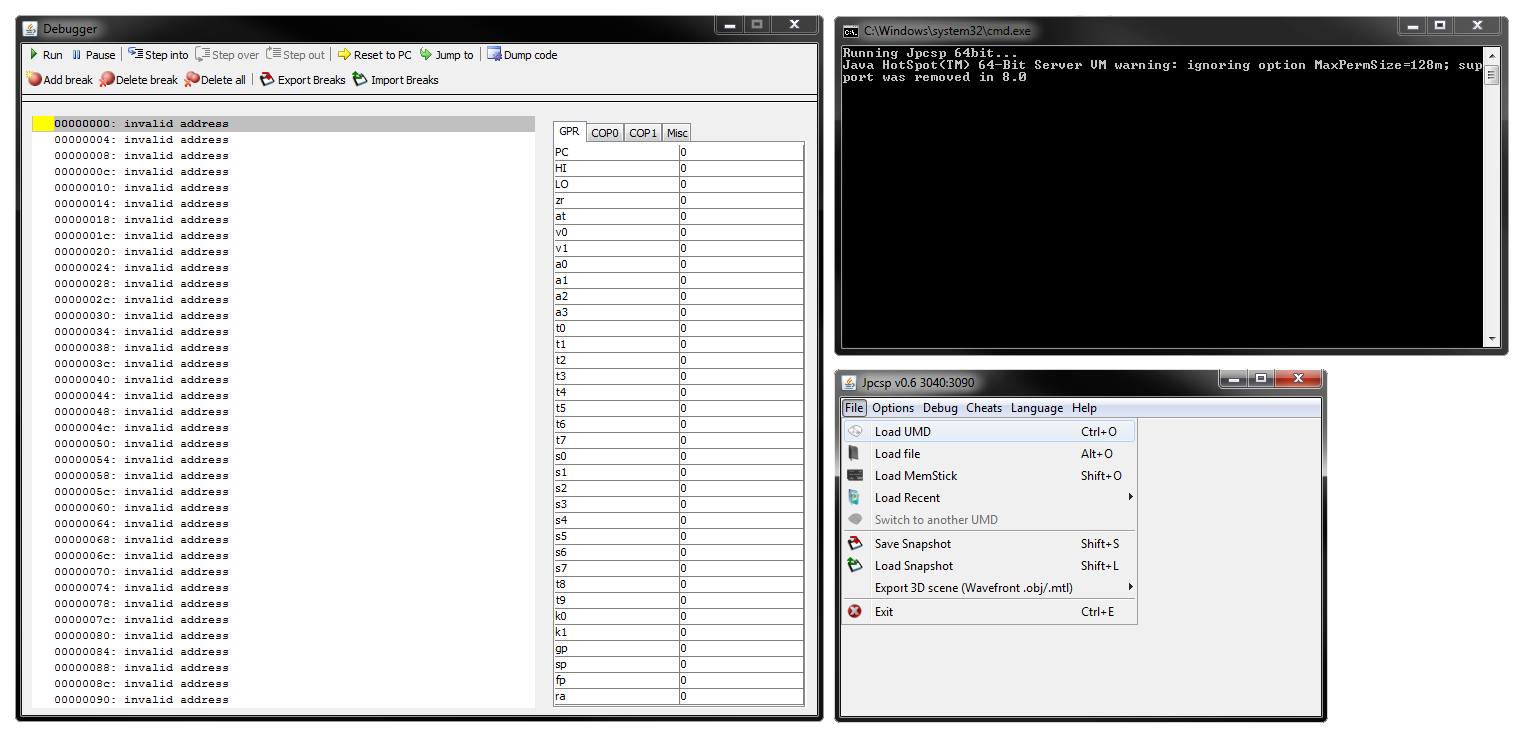
Task: Click Exit in the File menu
Action: pyautogui.click(x=989, y=612)
